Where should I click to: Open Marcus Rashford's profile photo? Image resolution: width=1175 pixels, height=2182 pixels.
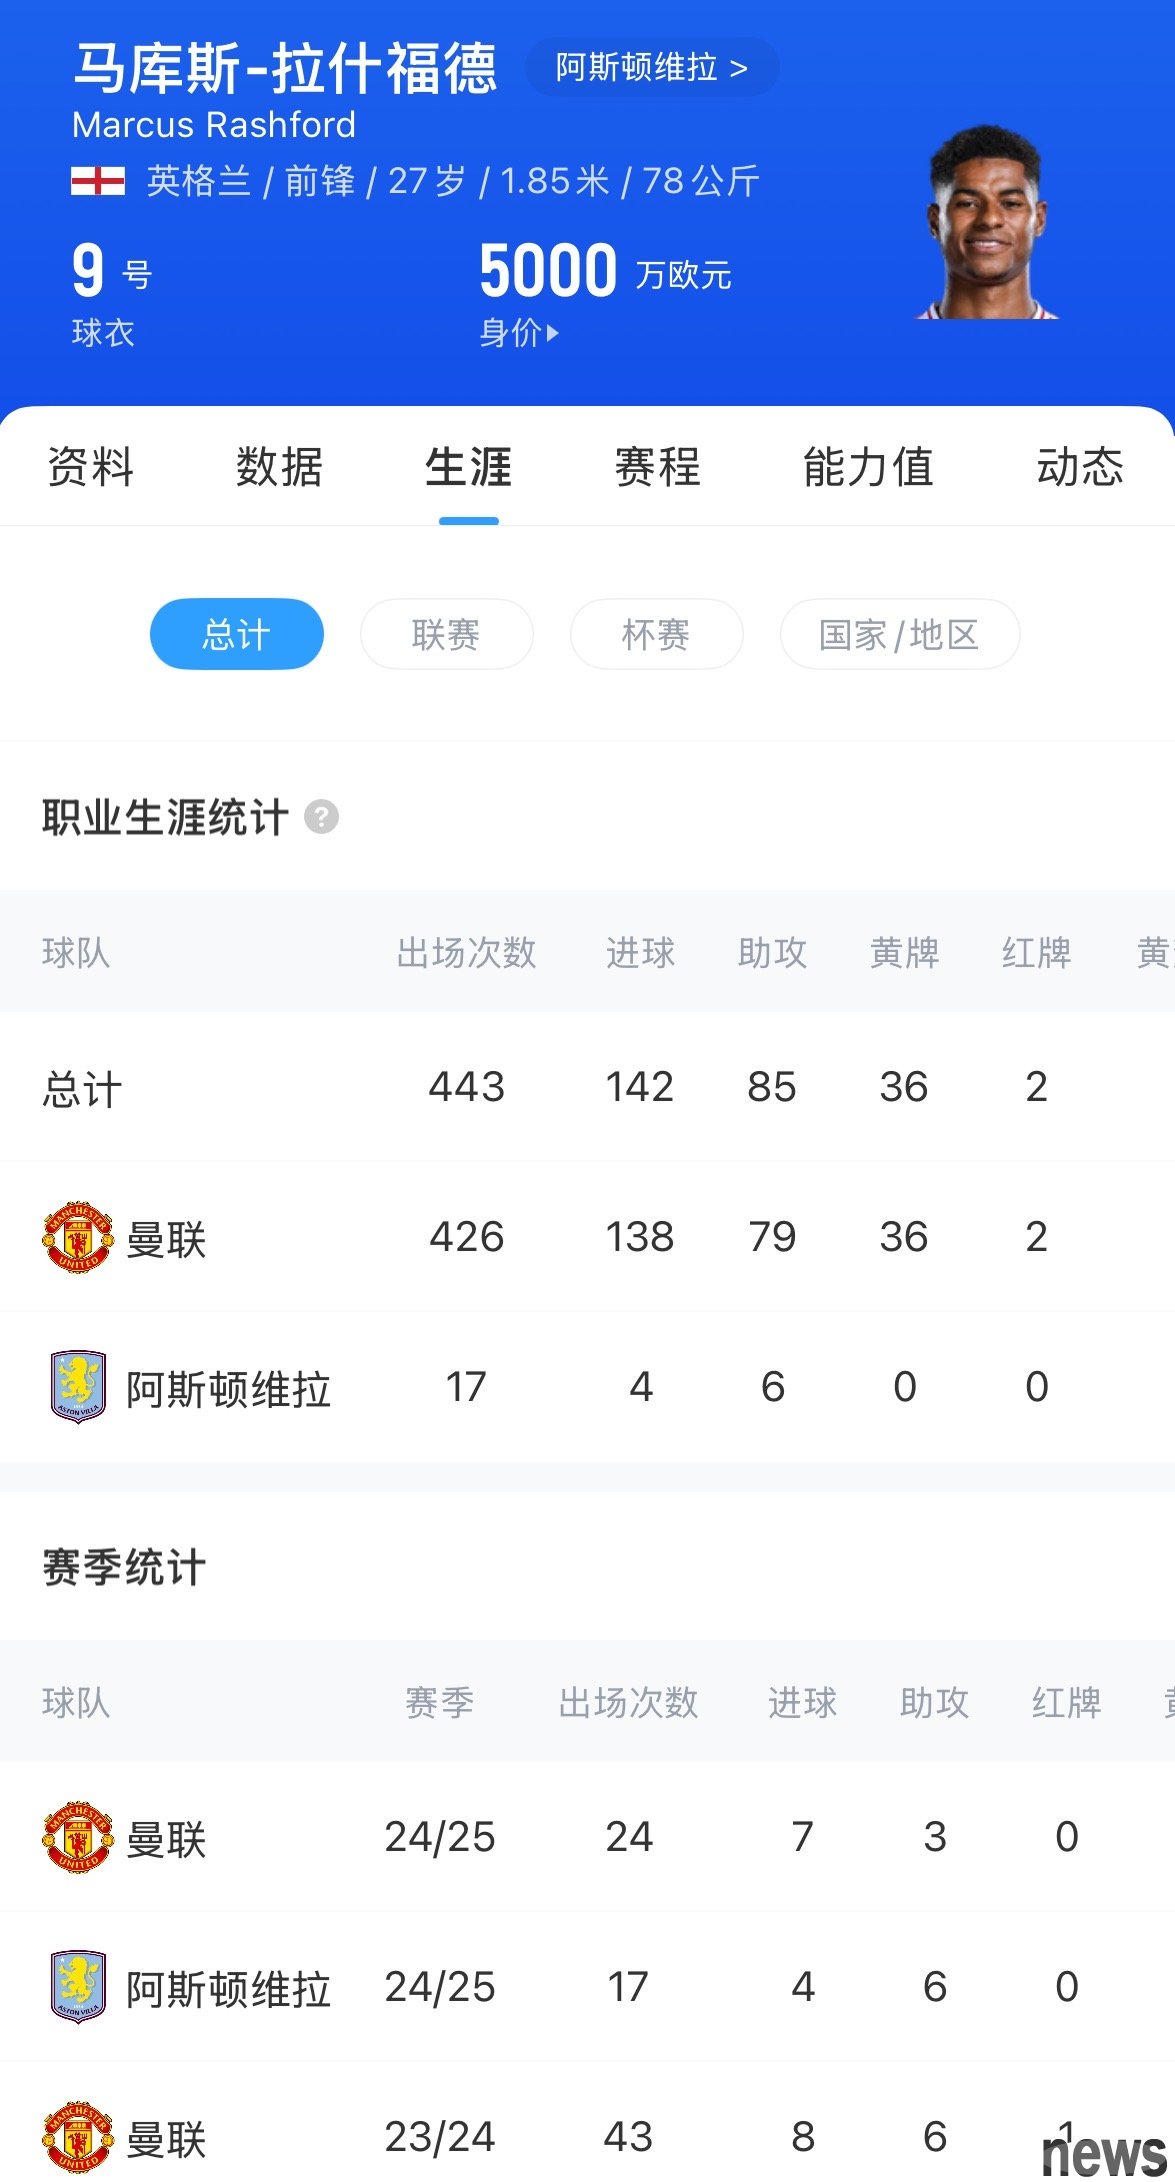point(986,222)
